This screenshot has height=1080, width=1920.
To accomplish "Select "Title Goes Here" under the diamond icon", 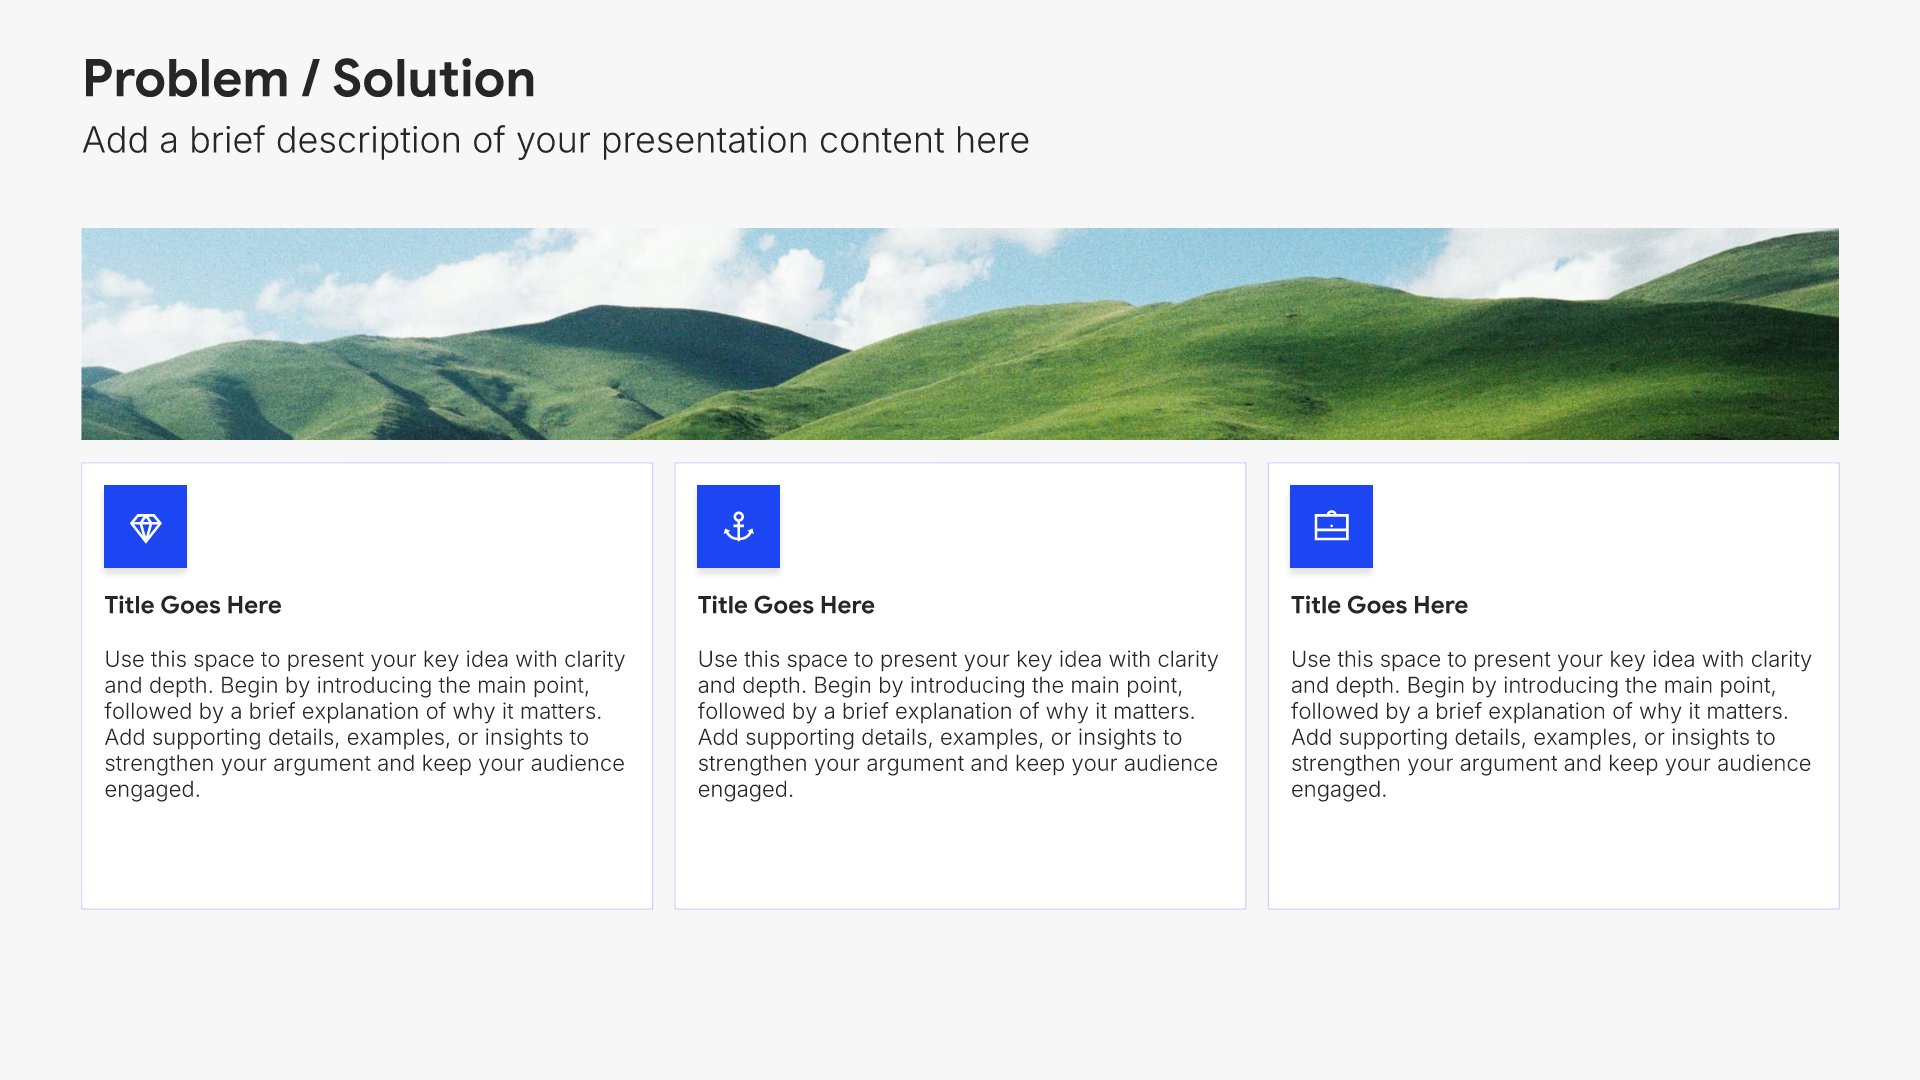I will (193, 605).
